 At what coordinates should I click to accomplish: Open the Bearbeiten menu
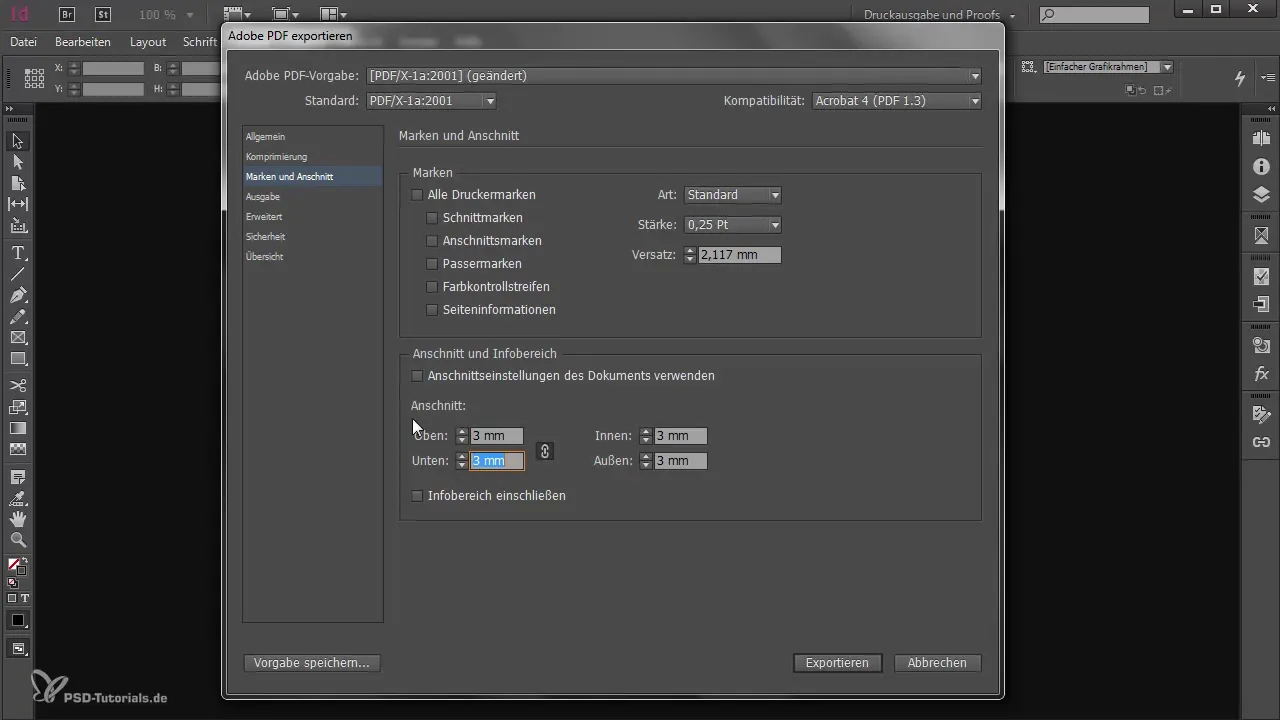pyautogui.click(x=83, y=43)
